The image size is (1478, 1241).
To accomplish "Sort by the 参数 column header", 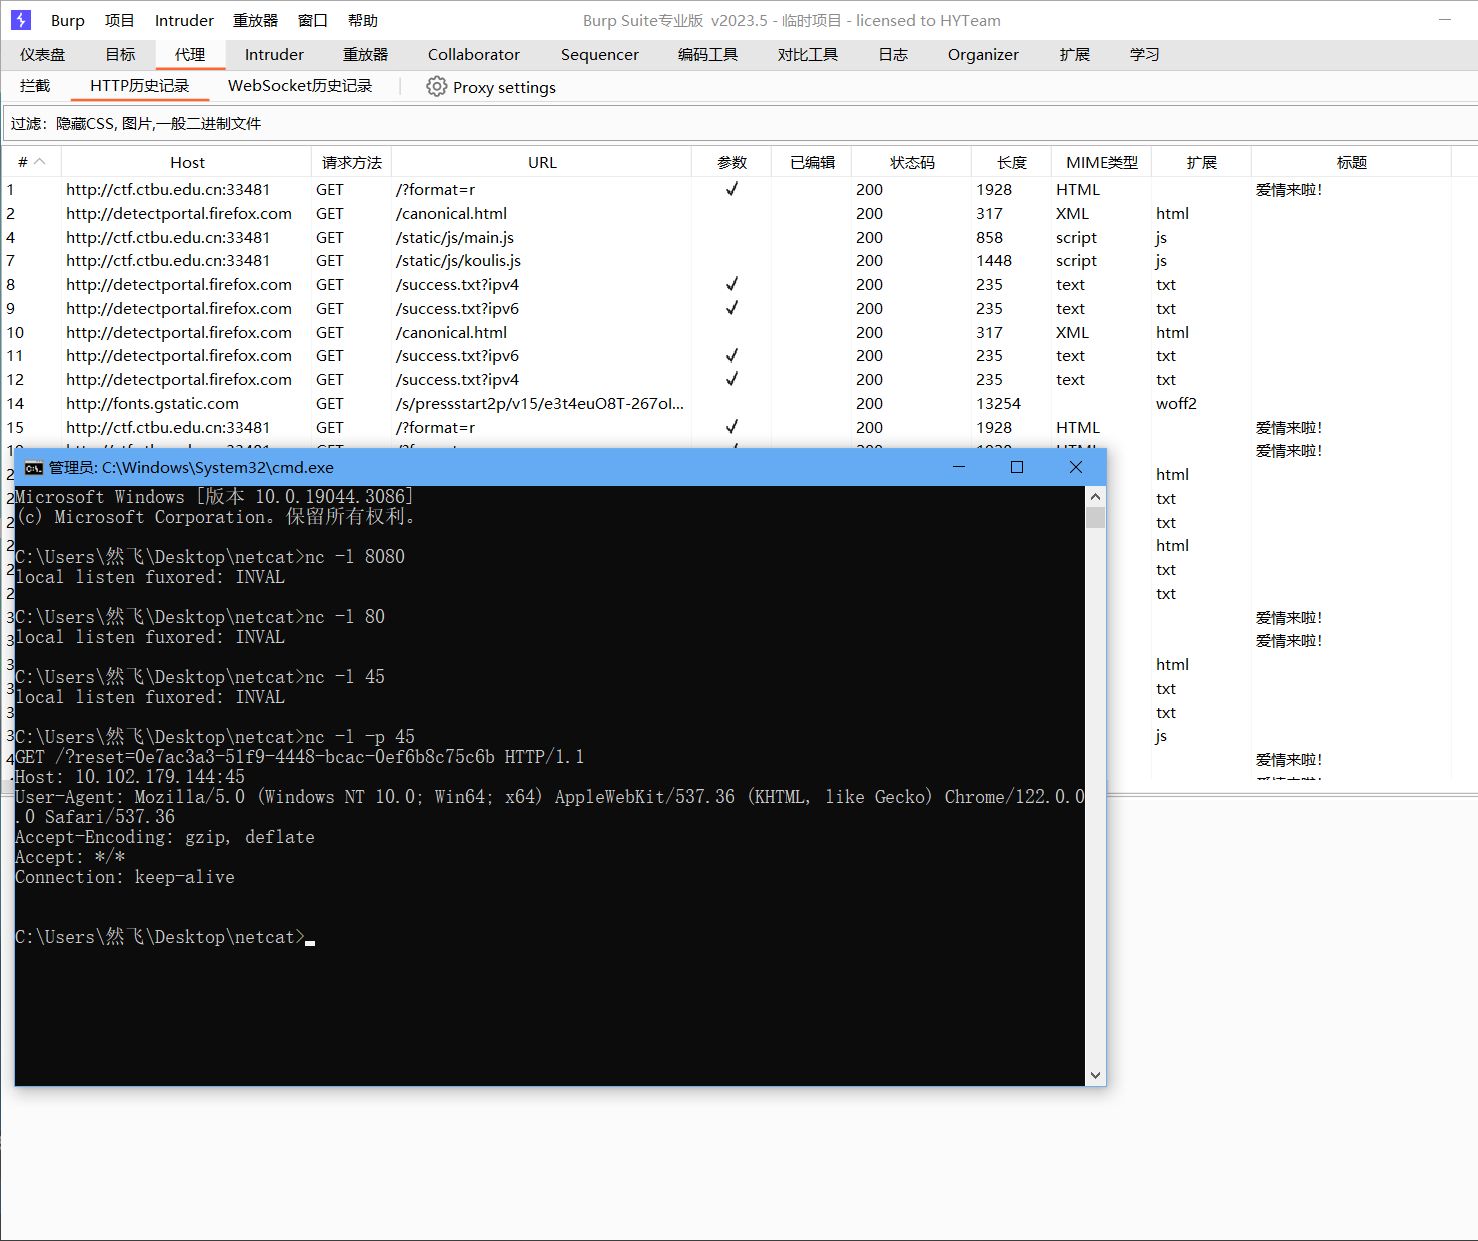I will pyautogui.click(x=732, y=162).
